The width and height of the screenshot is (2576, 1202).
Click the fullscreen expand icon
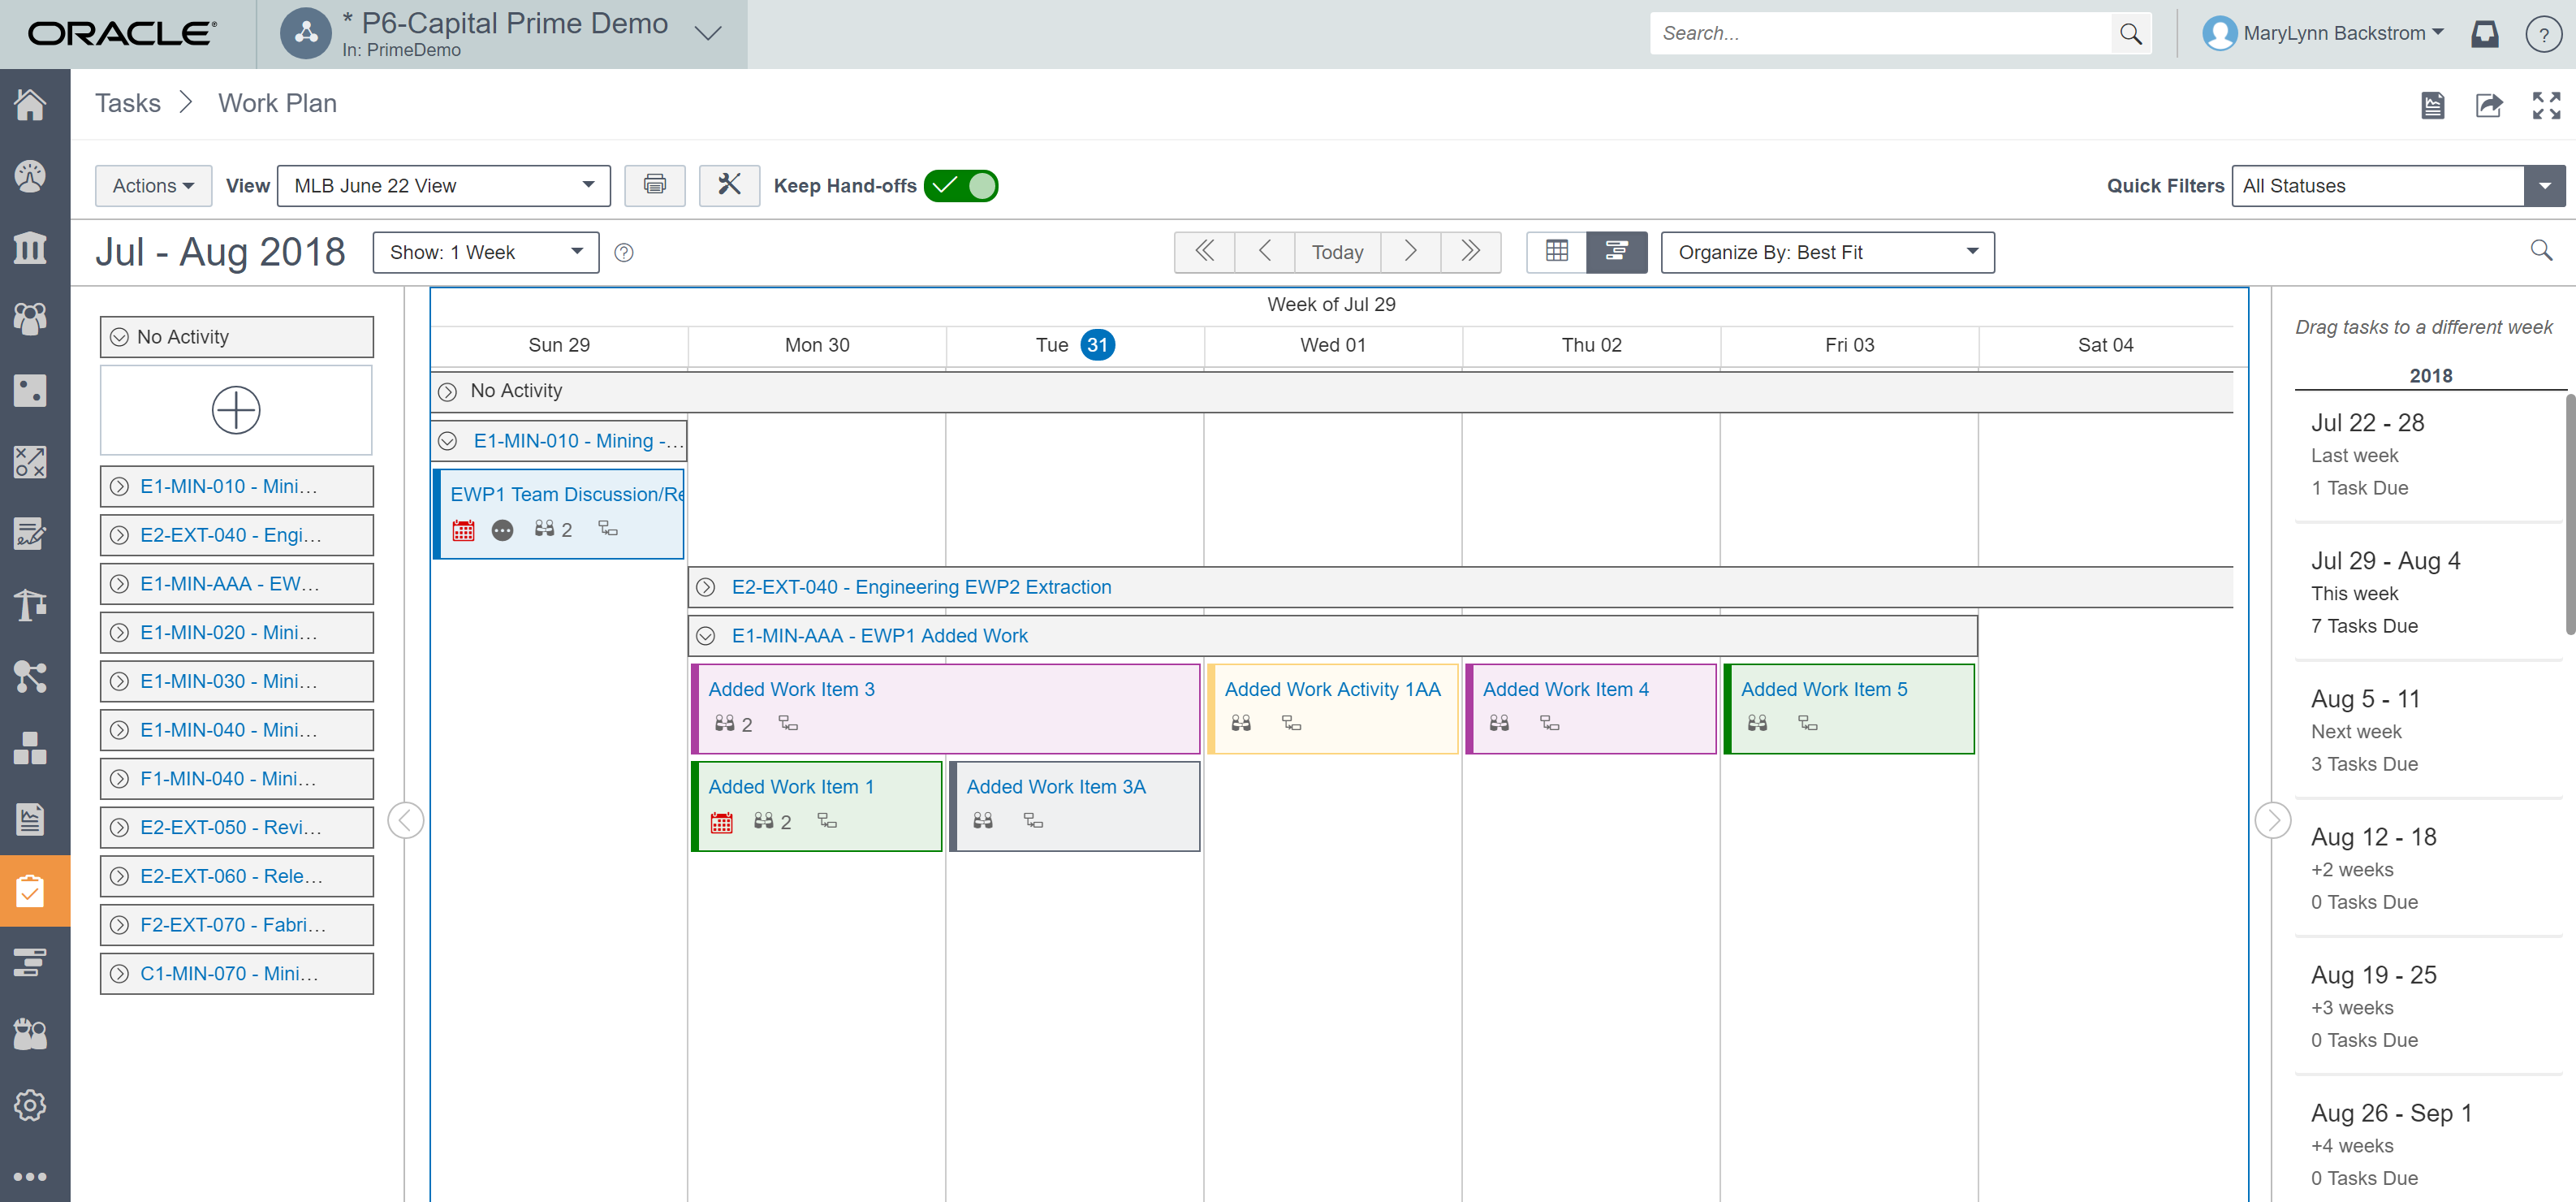coord(2546,105)
